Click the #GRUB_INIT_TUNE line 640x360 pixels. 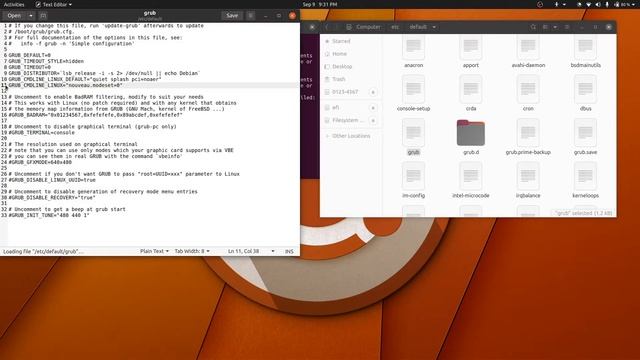point(49,215)
